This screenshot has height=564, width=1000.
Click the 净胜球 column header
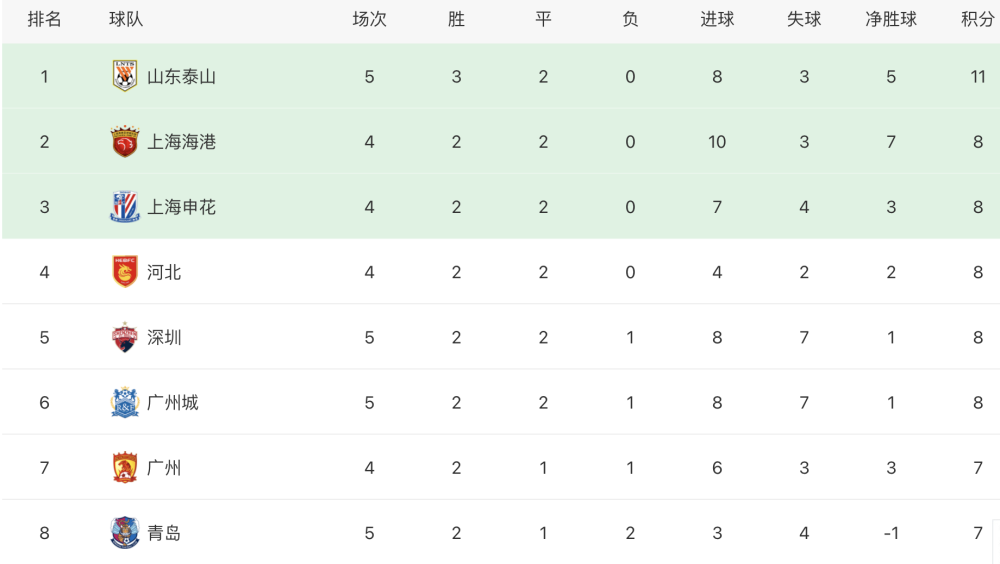pos(891,19)
